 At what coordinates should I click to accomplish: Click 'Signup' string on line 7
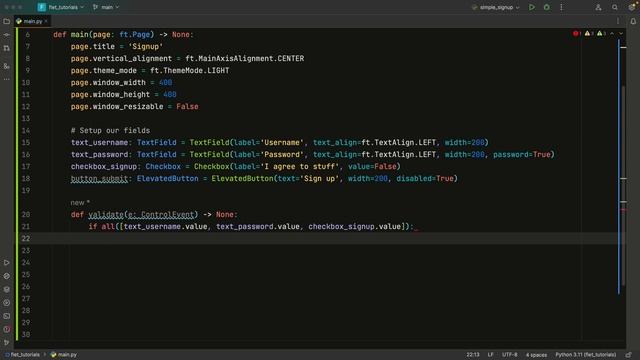[146, 47]
